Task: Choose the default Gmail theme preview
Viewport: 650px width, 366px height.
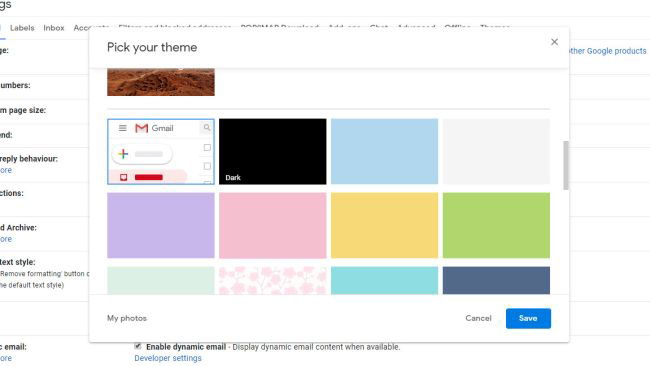Action: coord(161,151)
